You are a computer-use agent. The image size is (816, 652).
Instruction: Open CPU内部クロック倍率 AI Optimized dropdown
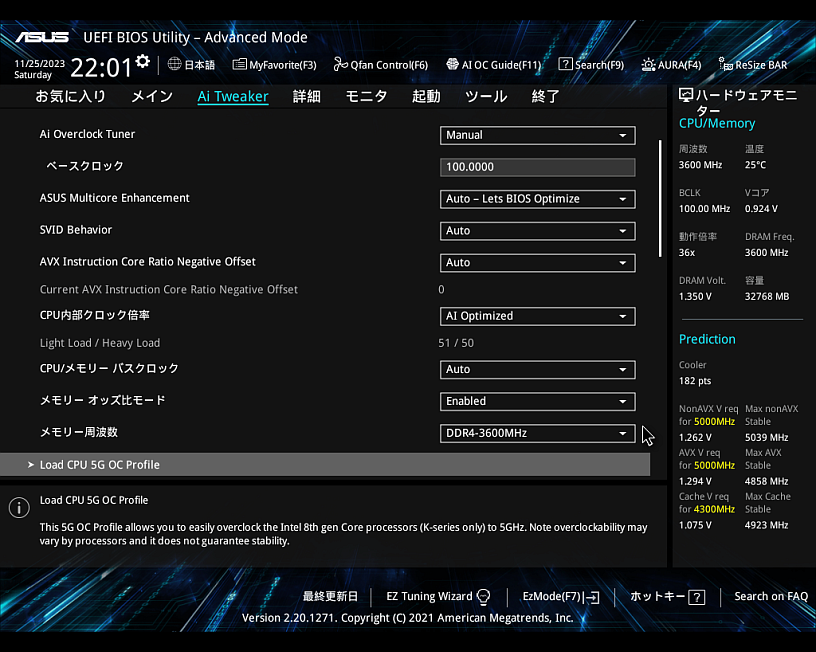tap(538, 316)
